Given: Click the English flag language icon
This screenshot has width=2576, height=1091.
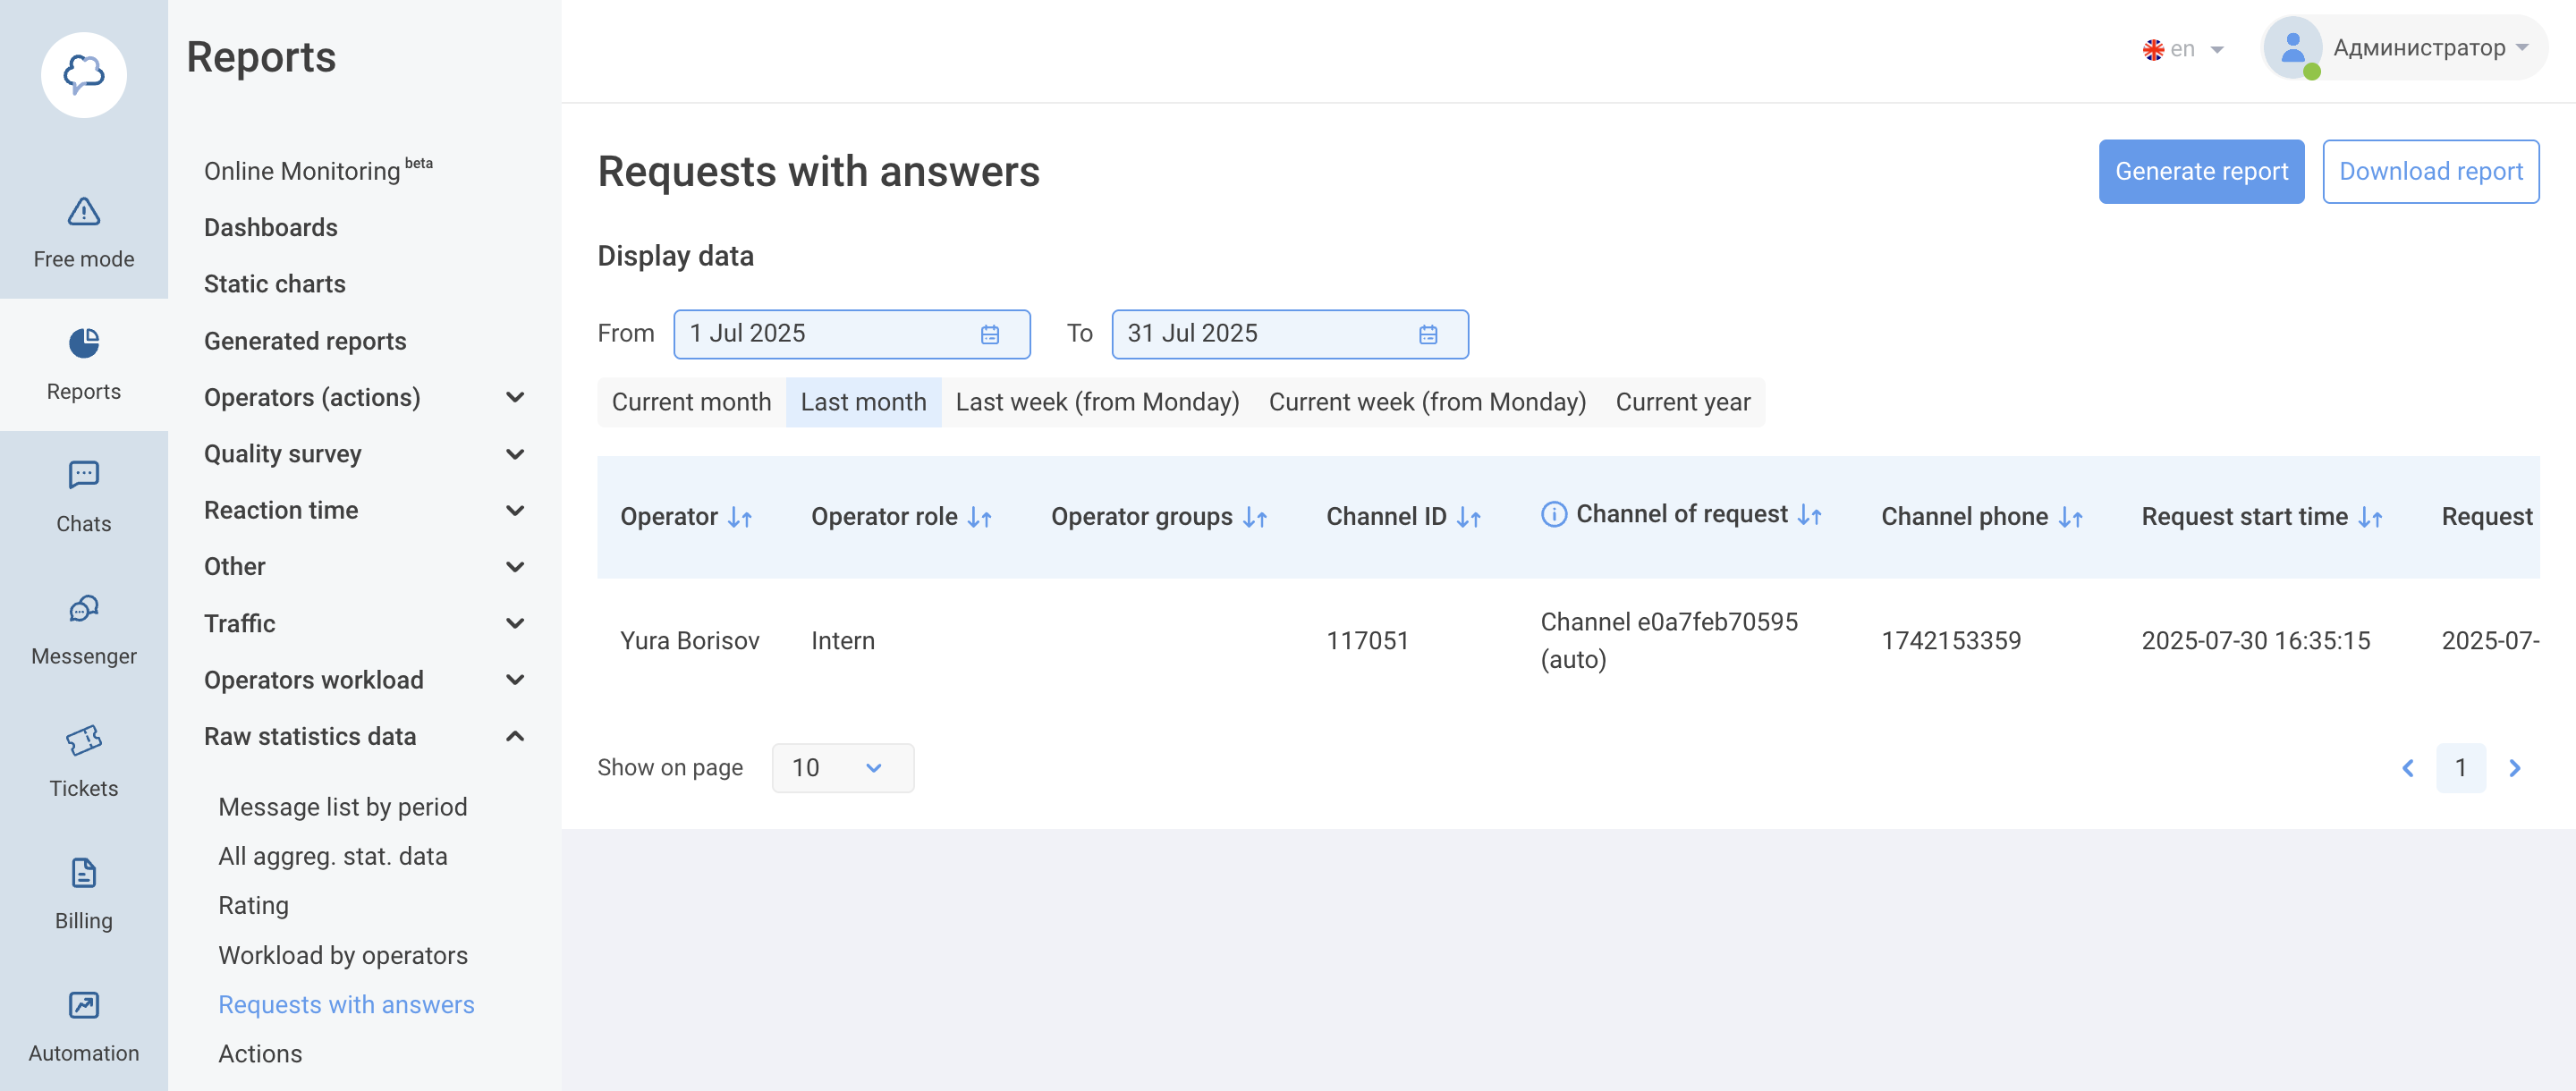Looking at the screenshot, I should click(2153, 49).
